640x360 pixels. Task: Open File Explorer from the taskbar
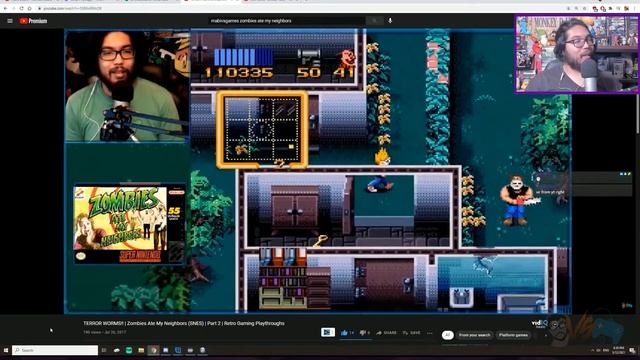click(141, 350)
